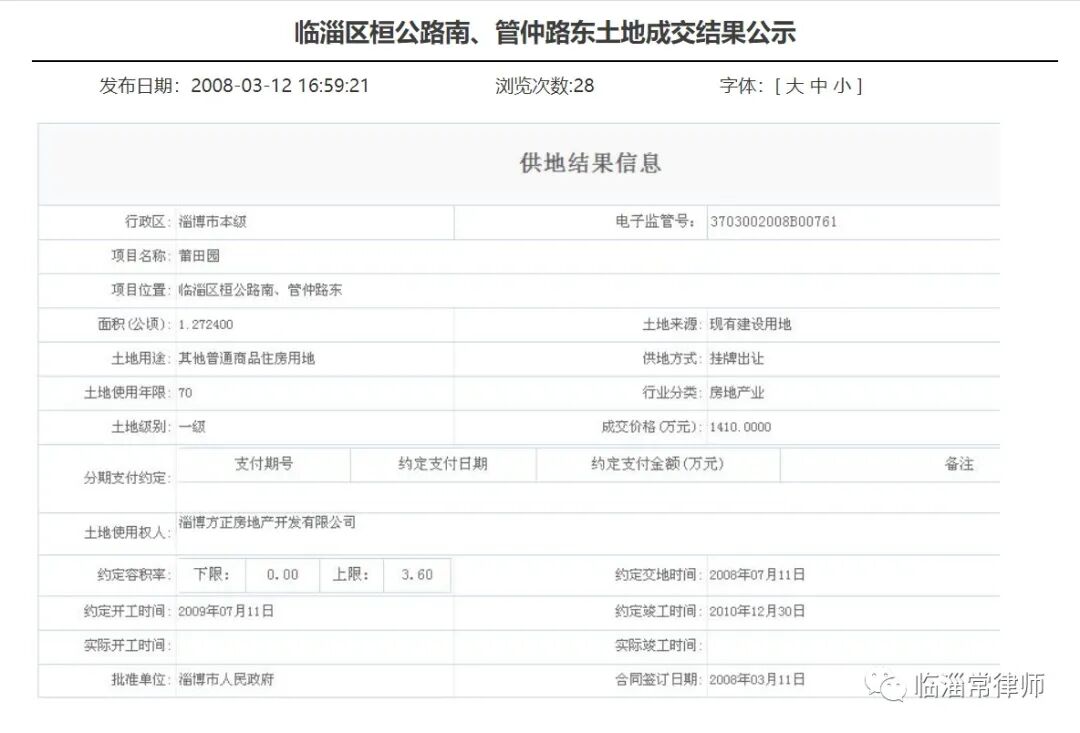Select contract signing date 2008年03月11日
The height and width of the screenshot is (733, 1080).
pos(757,679)
